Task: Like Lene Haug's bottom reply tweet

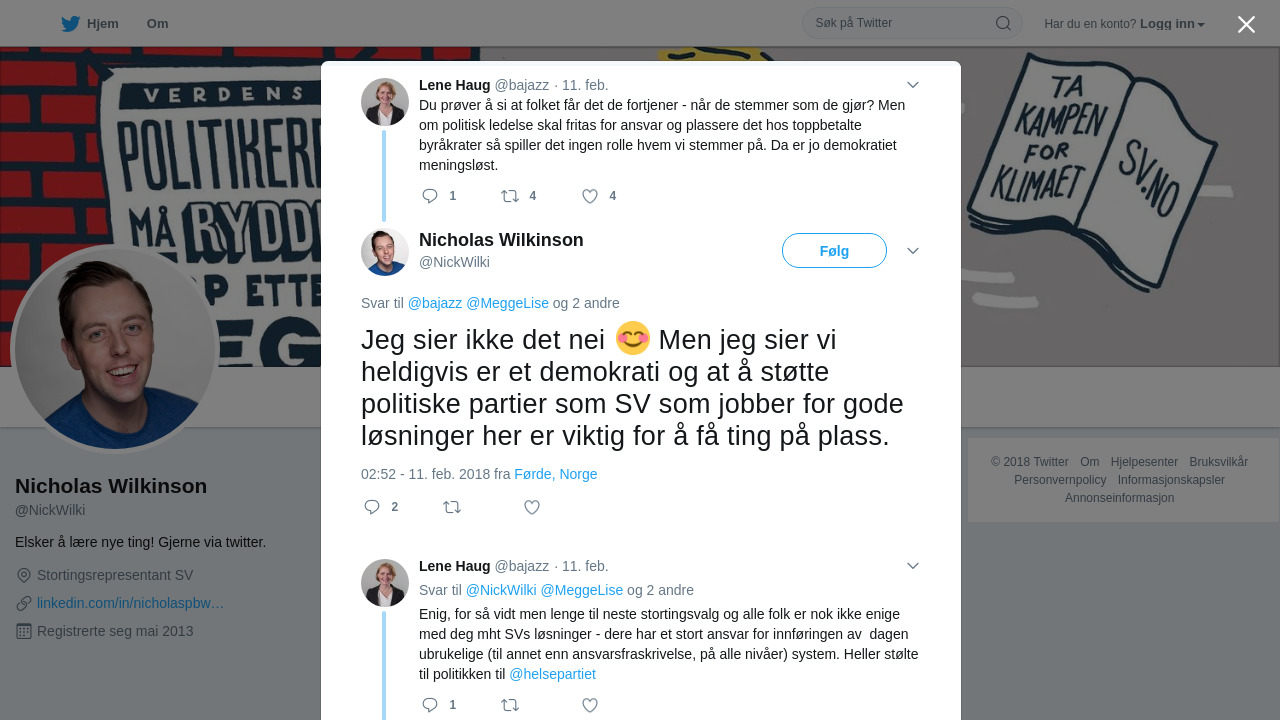Action: point(590,705)
